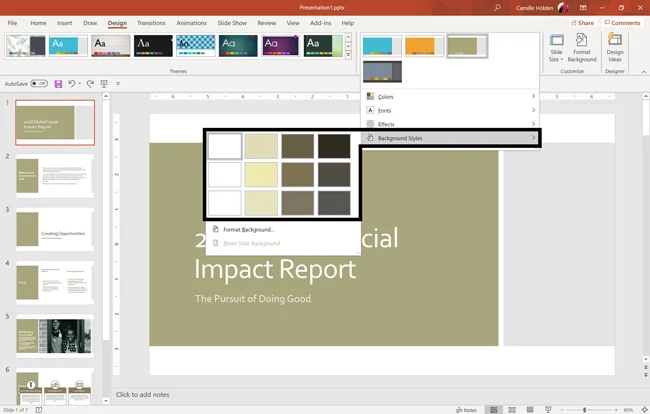The width and height of the screenshot is (650, 414).
Task: Click the Colors icon in variants menu
Action: pyautogui.click(x=370, y=96)
